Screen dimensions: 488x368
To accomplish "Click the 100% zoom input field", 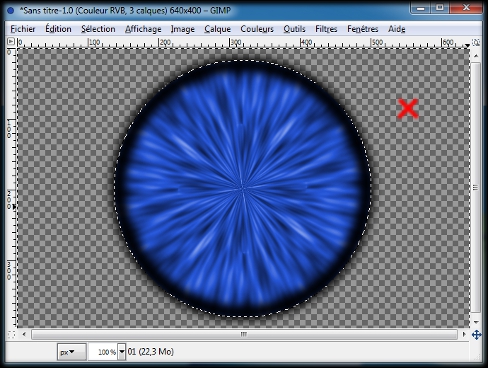I will click(x=103, y=352).
